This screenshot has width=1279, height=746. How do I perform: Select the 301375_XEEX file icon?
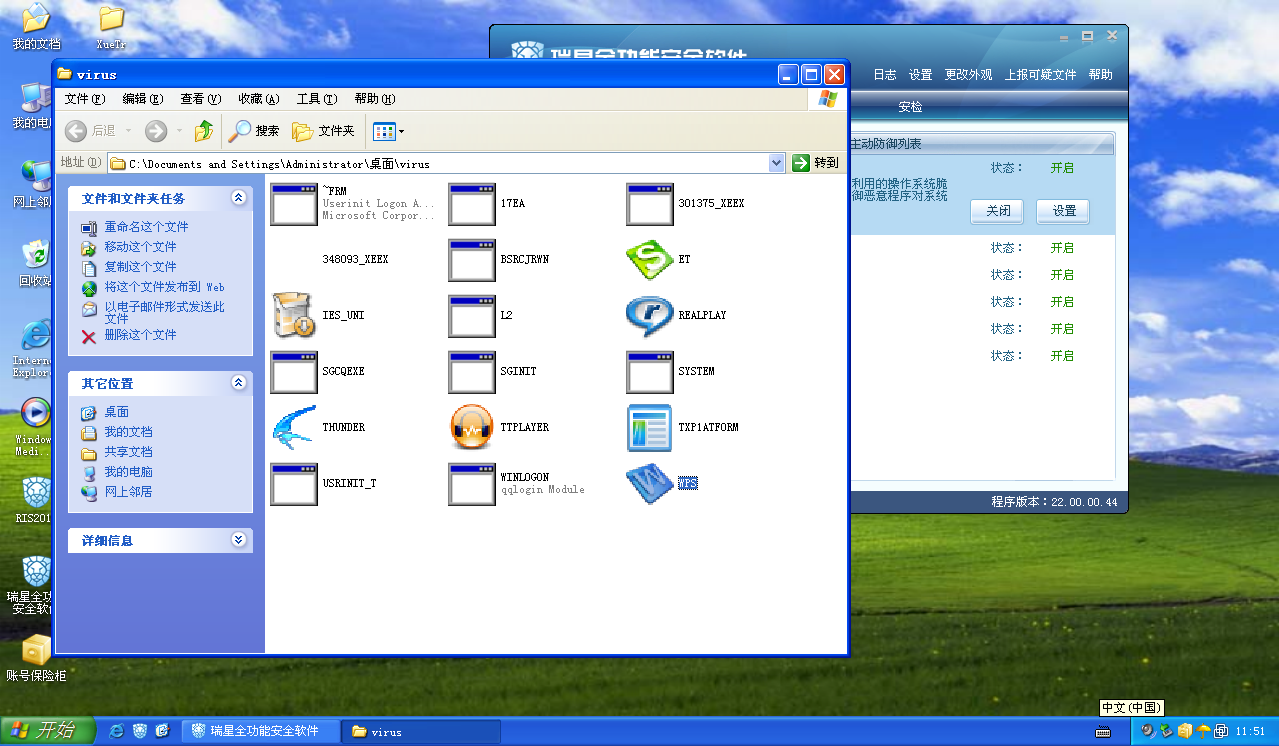[650, 204]
